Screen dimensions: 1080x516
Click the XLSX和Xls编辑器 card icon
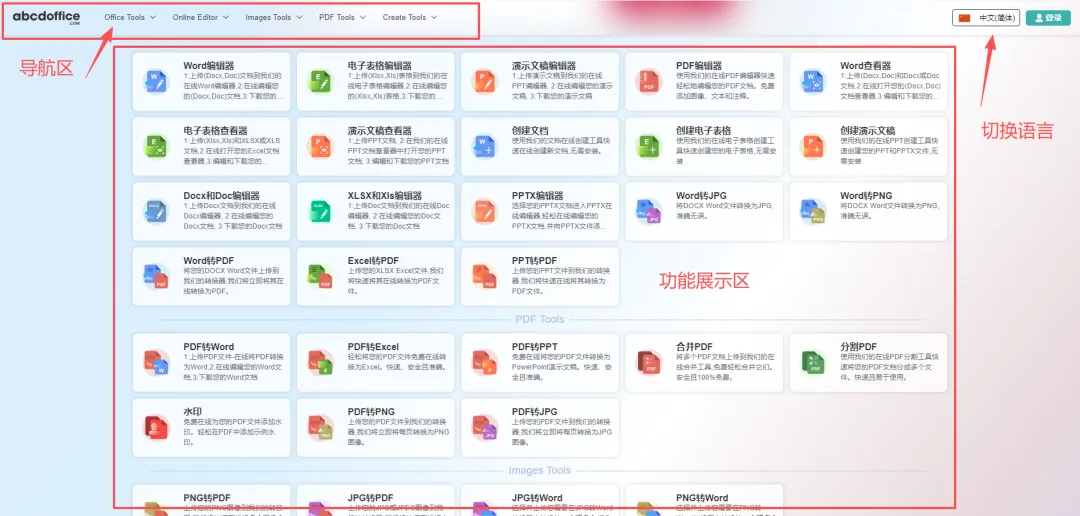click(x=320, y=211)
